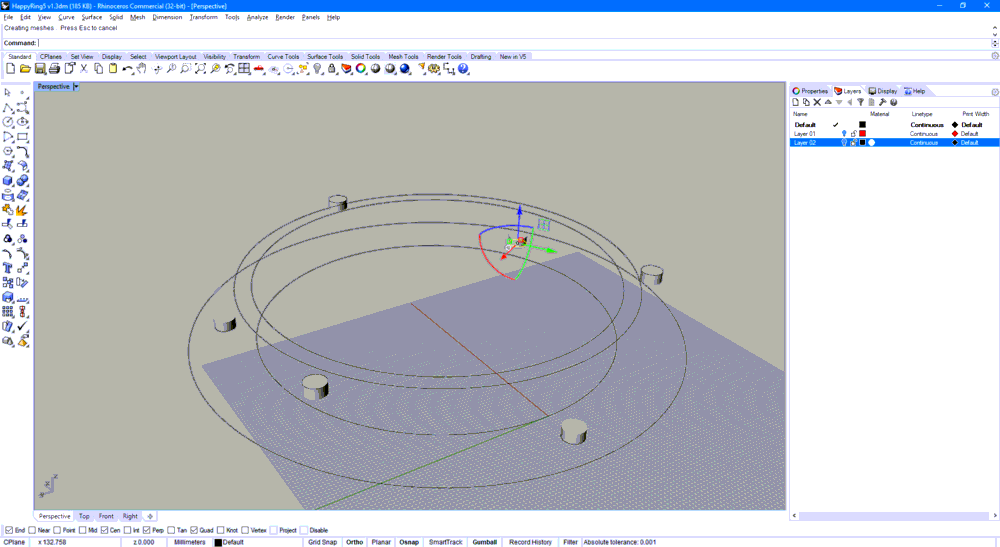Switch to the Mesh Tools toolbar tab
This screenshot has width=1000, height=547.
pos(403,57)
